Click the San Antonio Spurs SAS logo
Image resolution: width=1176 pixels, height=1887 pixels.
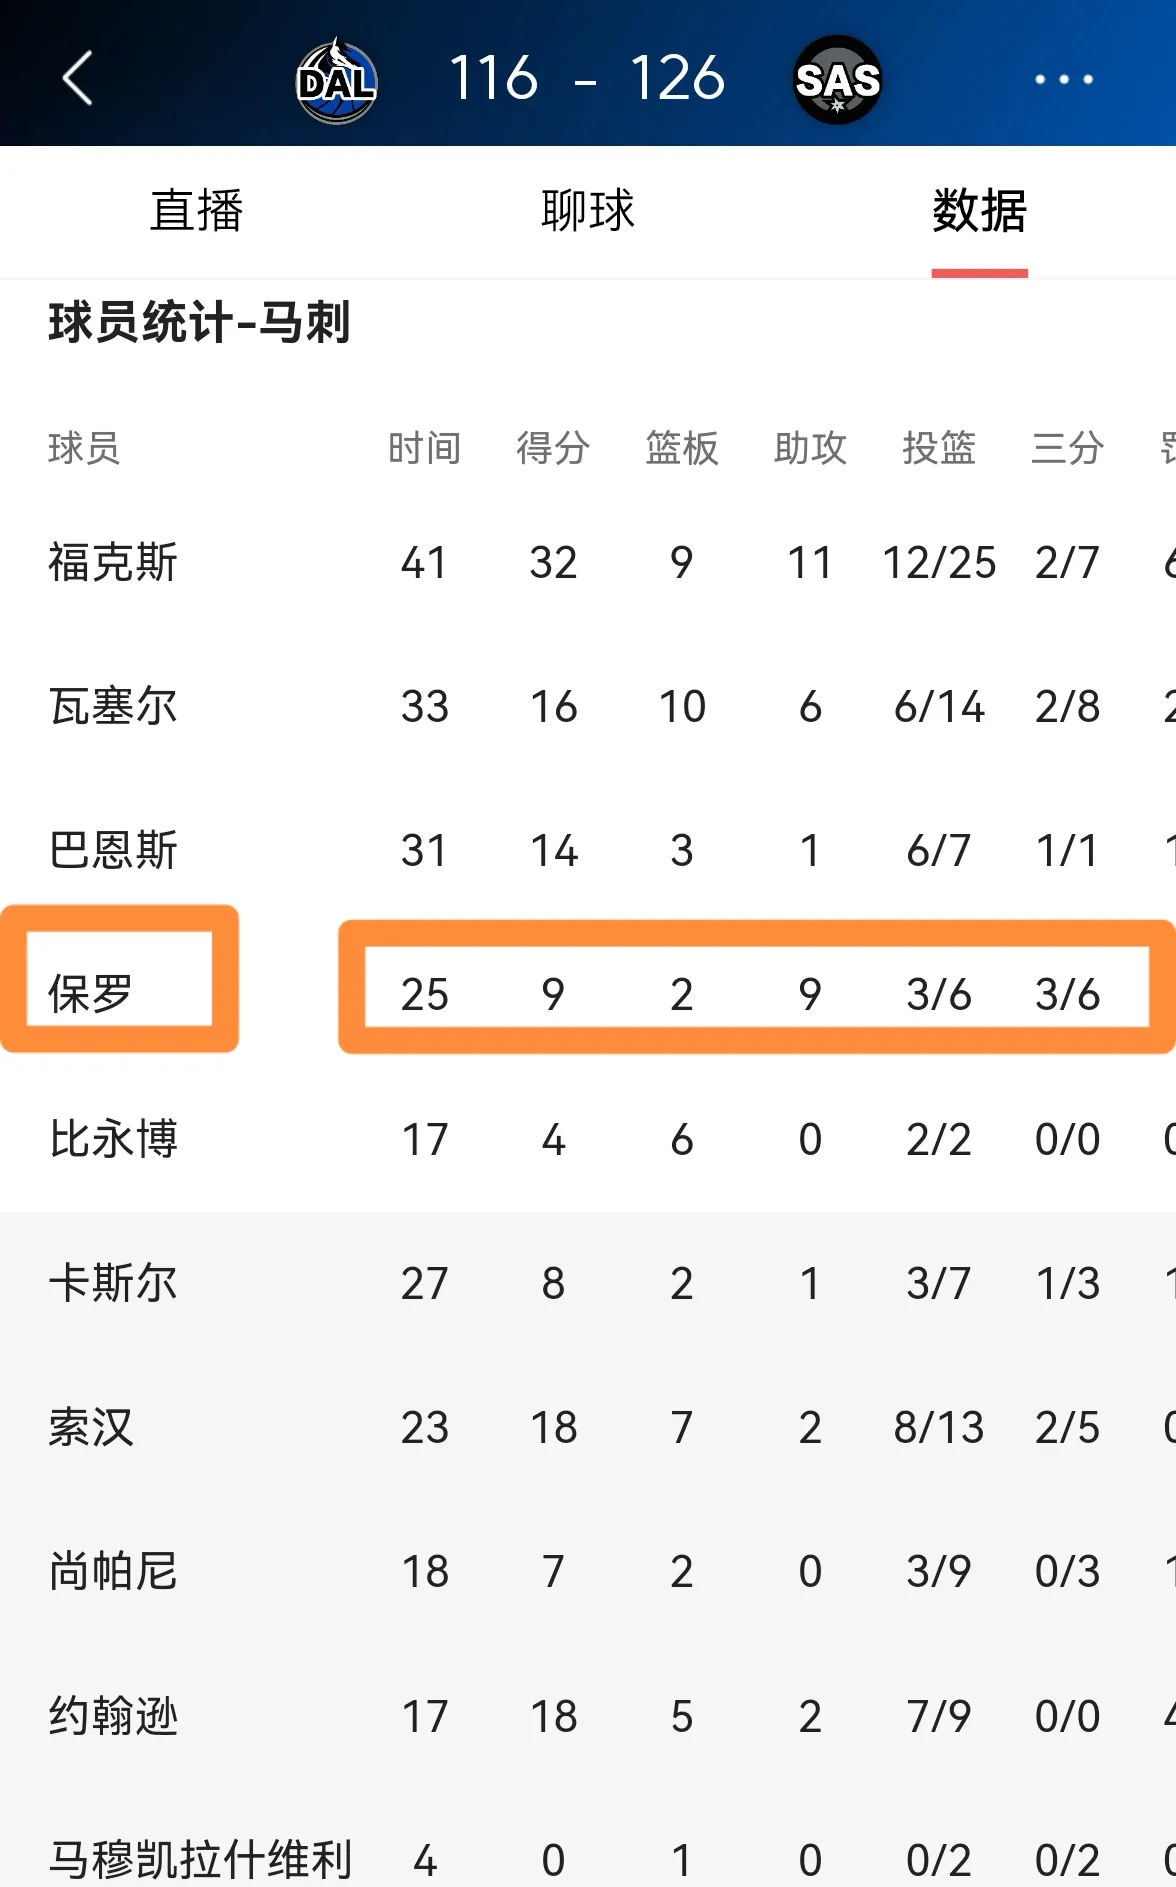click(836, 80)
